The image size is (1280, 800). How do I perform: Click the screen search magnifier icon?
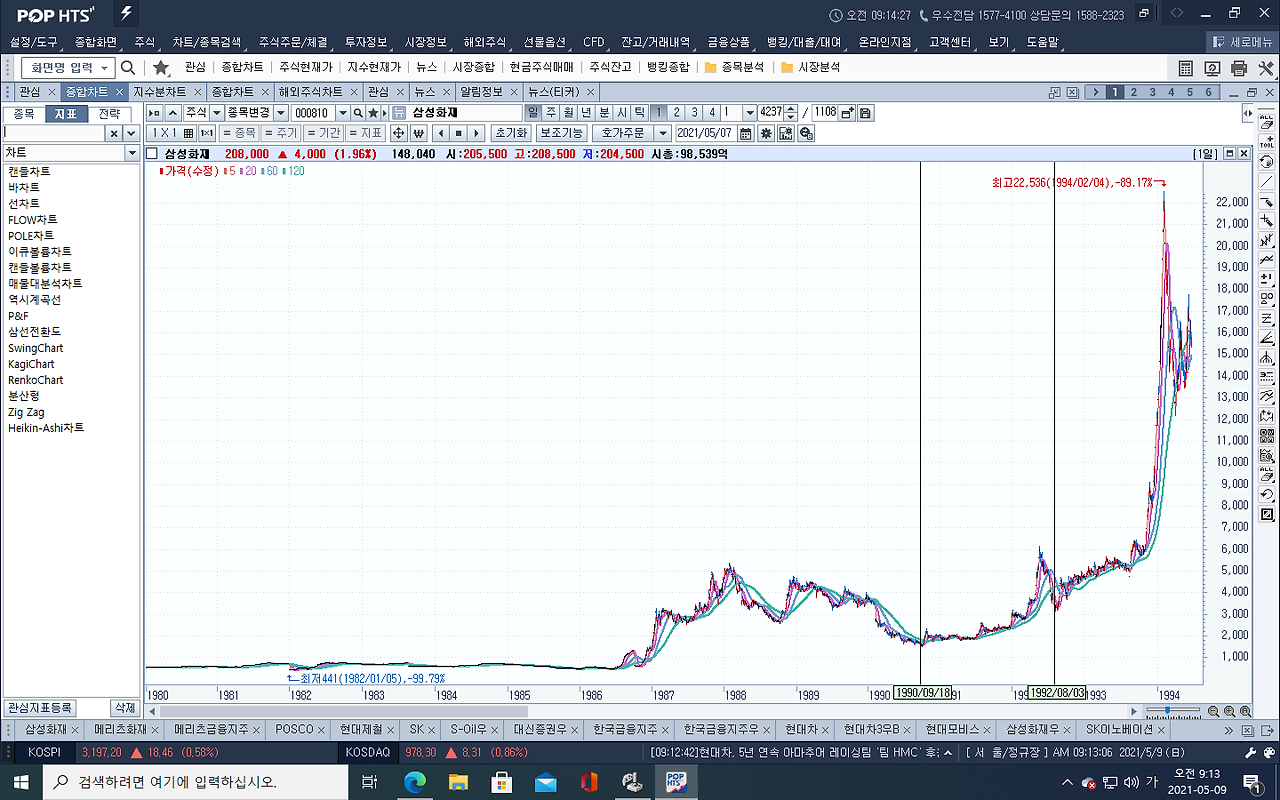click(x=128, y=68)
